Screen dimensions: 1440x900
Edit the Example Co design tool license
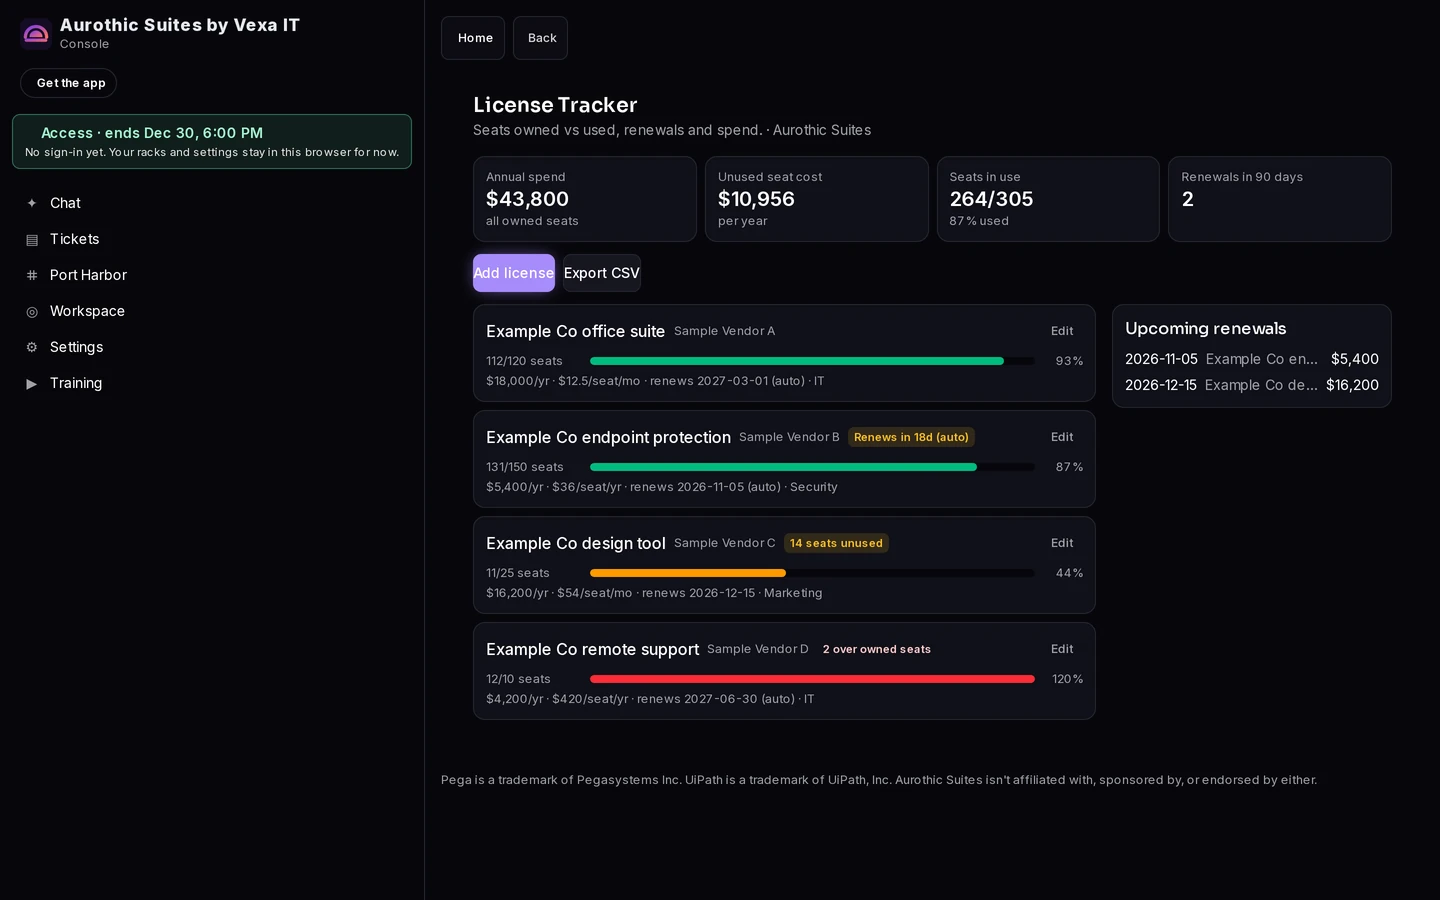click(1062, 543)
